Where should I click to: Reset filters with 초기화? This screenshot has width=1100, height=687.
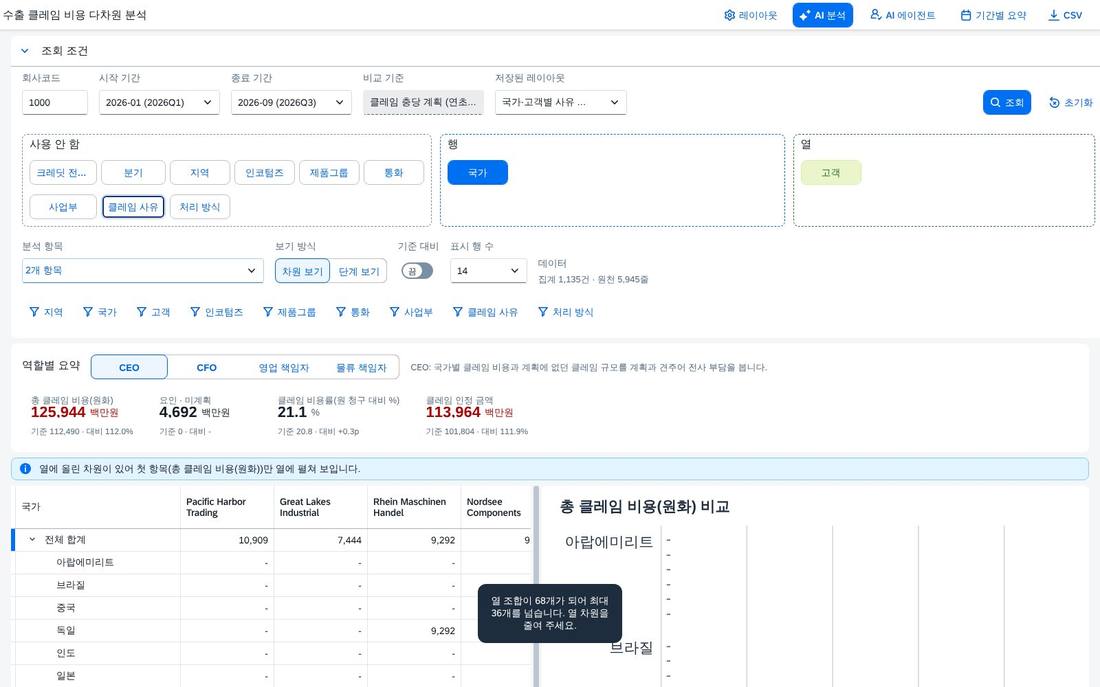(x=1071, y=102)
